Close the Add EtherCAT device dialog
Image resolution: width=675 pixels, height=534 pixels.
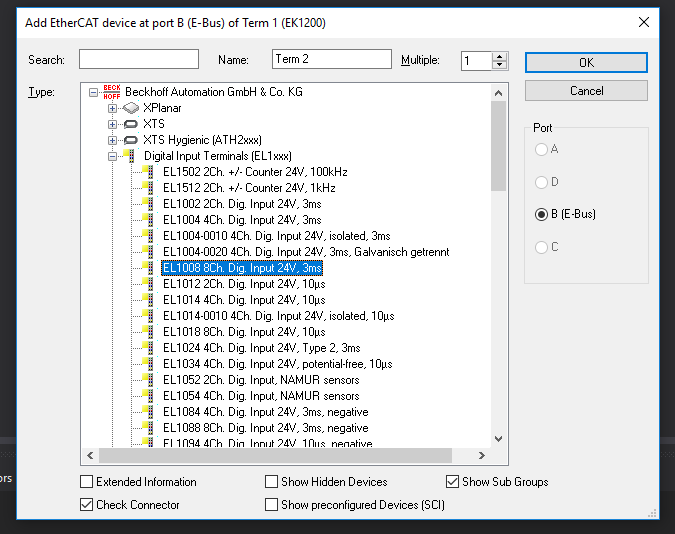tap(644, 22)
